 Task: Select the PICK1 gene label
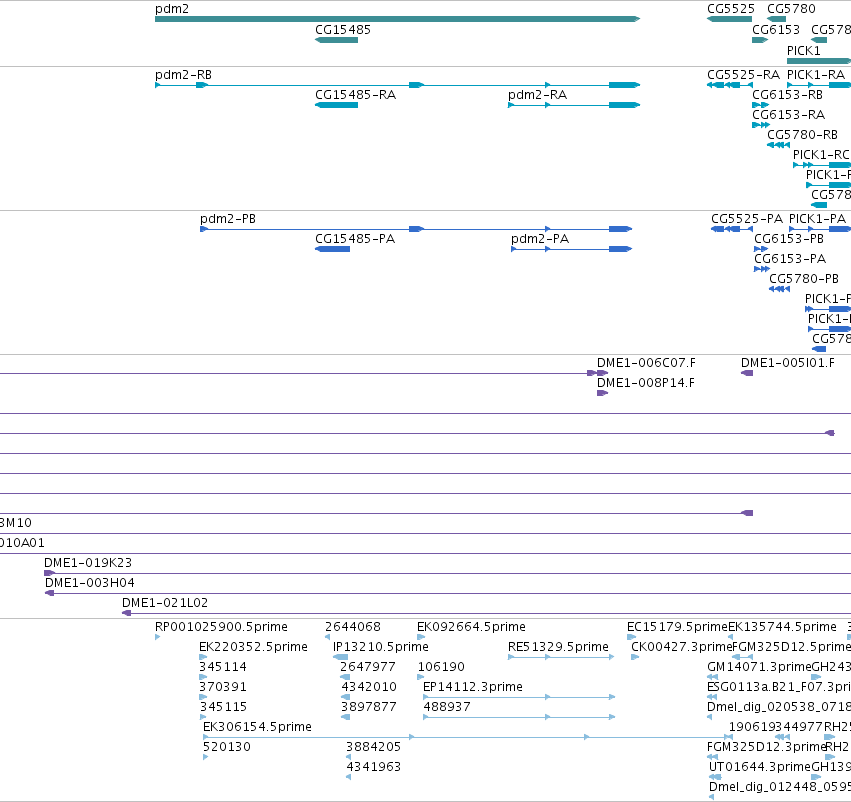coord(804,50)
